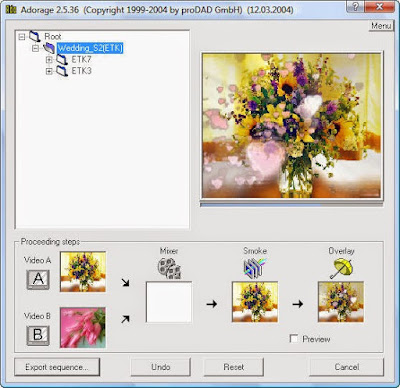Screen dimensions: 400x388
Task: Collapse the Root tree node
Action: 22,37
